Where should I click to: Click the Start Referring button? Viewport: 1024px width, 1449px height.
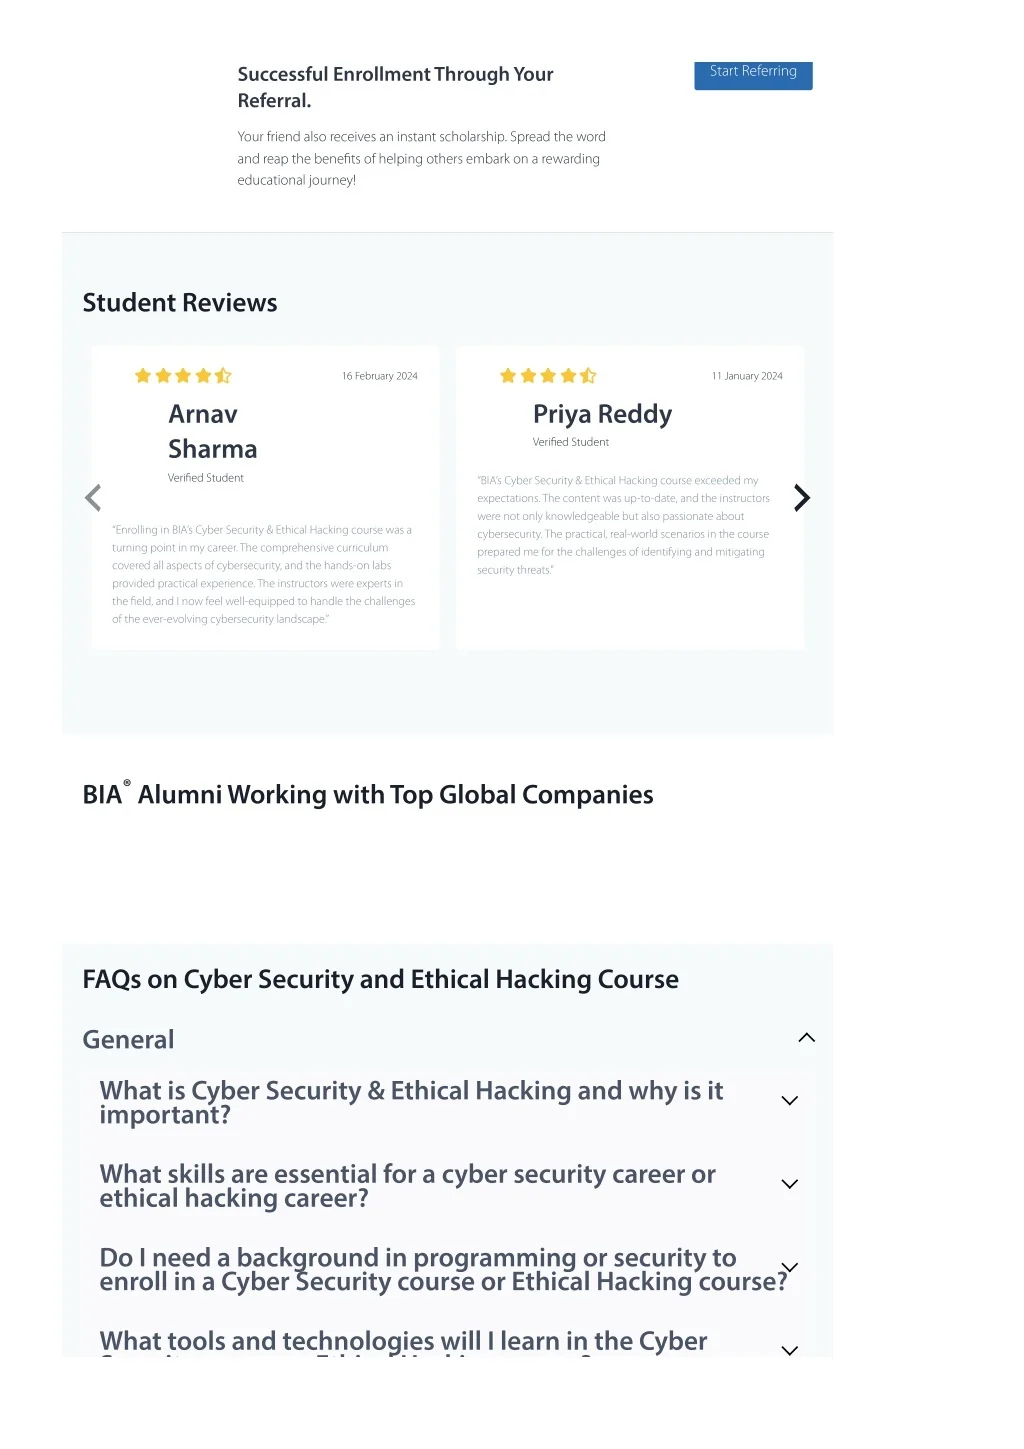click(753, 75)
